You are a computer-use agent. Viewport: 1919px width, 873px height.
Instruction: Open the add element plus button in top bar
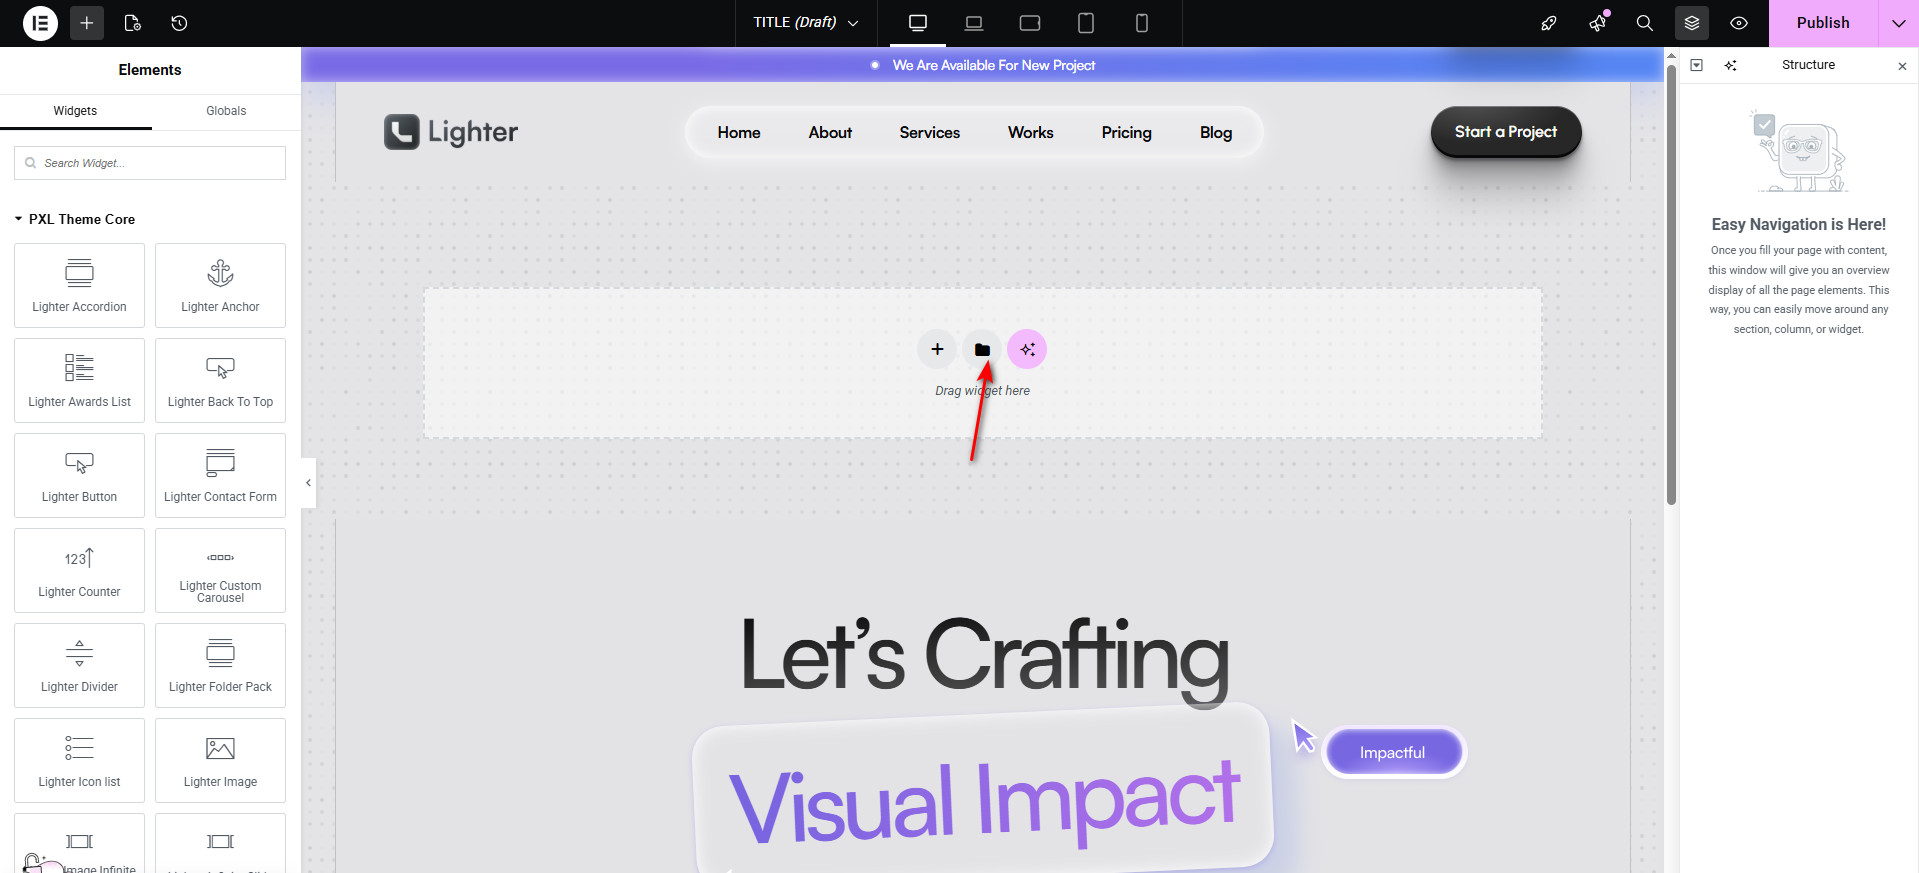87,23
